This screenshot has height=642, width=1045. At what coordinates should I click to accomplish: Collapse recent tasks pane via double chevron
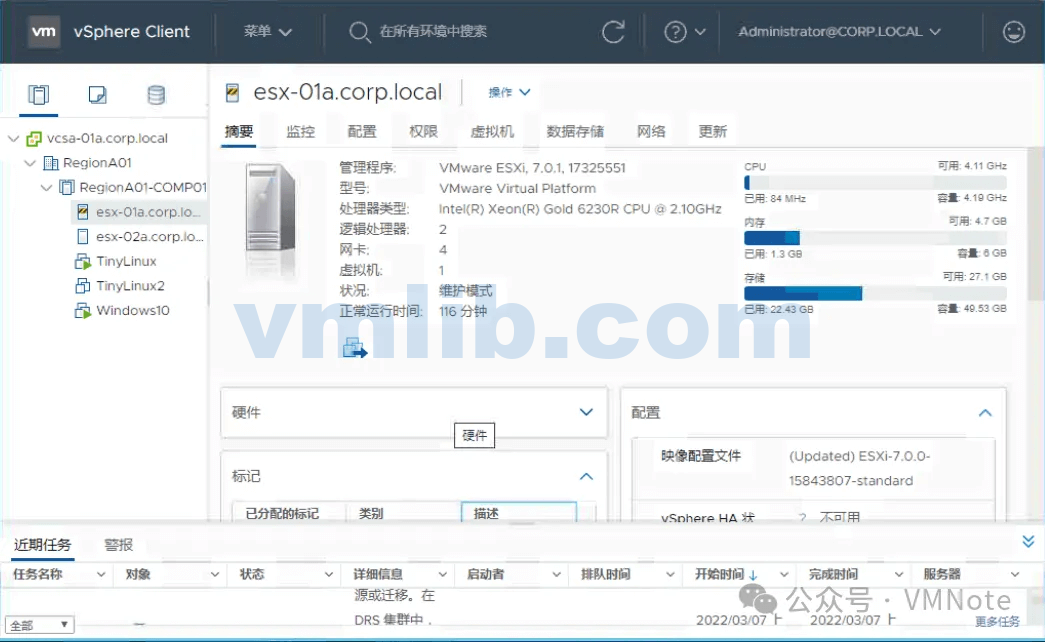click(1028, 540)
